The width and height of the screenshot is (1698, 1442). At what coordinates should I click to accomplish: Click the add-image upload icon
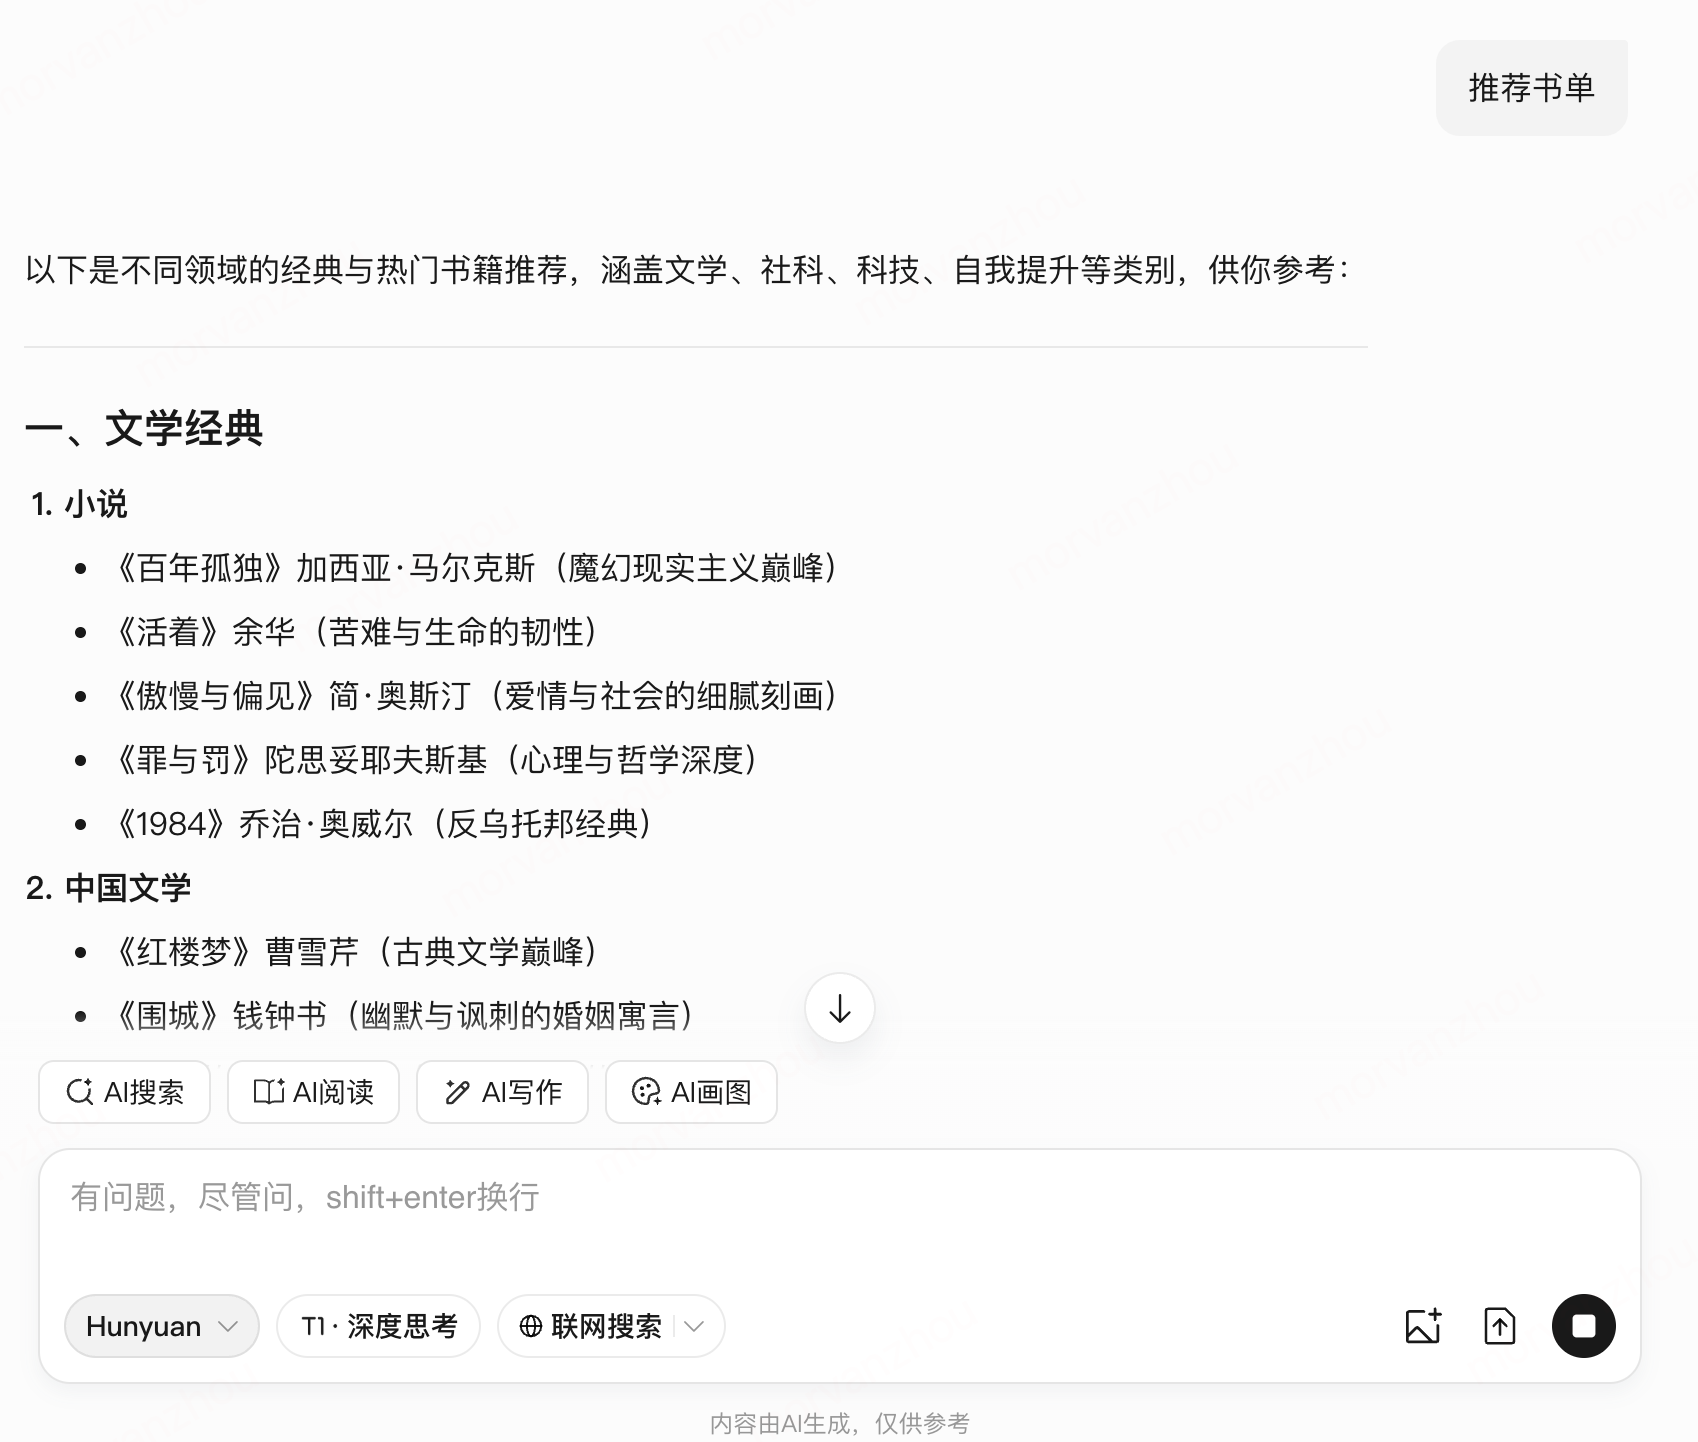1422,1326
